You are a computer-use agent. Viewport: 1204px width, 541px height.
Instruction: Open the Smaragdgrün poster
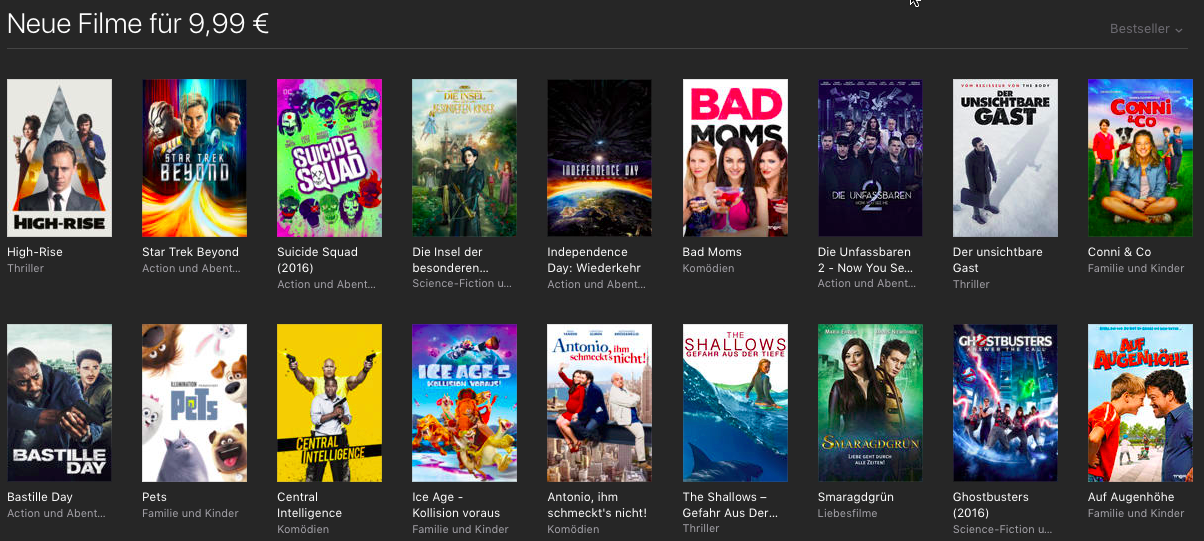click(x=870, y=403)
